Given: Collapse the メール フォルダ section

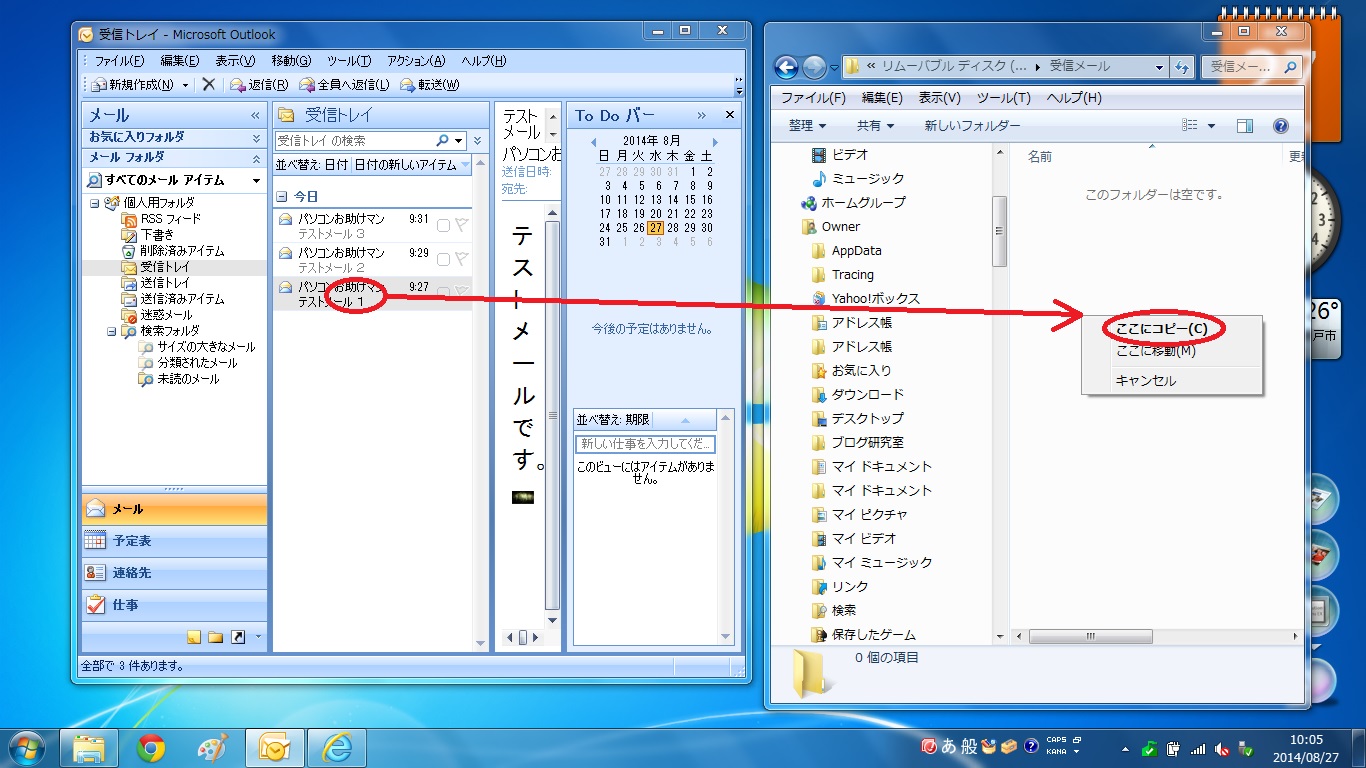Looking at the screenshot, I should point(256,158).
